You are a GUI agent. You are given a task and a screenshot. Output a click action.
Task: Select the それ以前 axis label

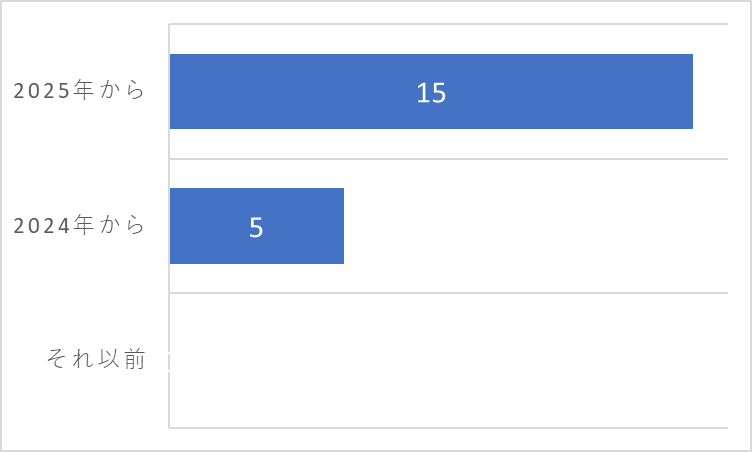tap(96, 359)
